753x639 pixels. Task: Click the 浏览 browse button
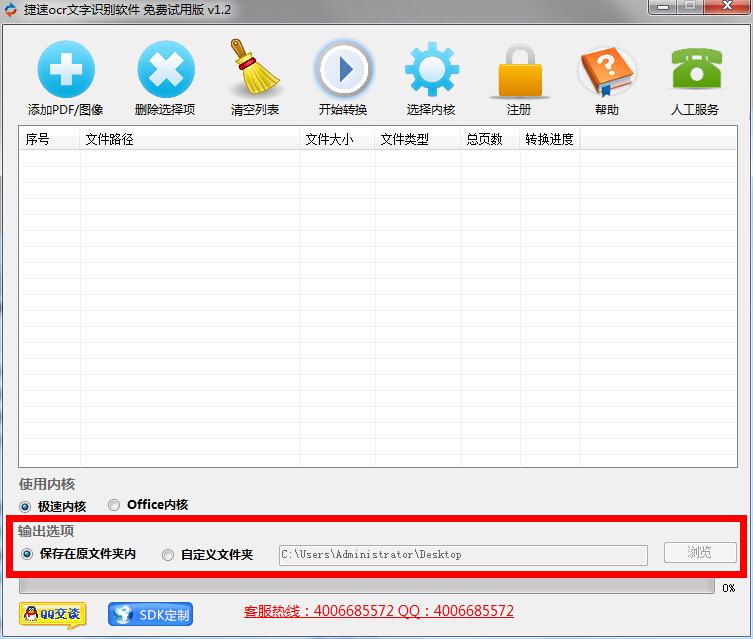pos(700,553)
